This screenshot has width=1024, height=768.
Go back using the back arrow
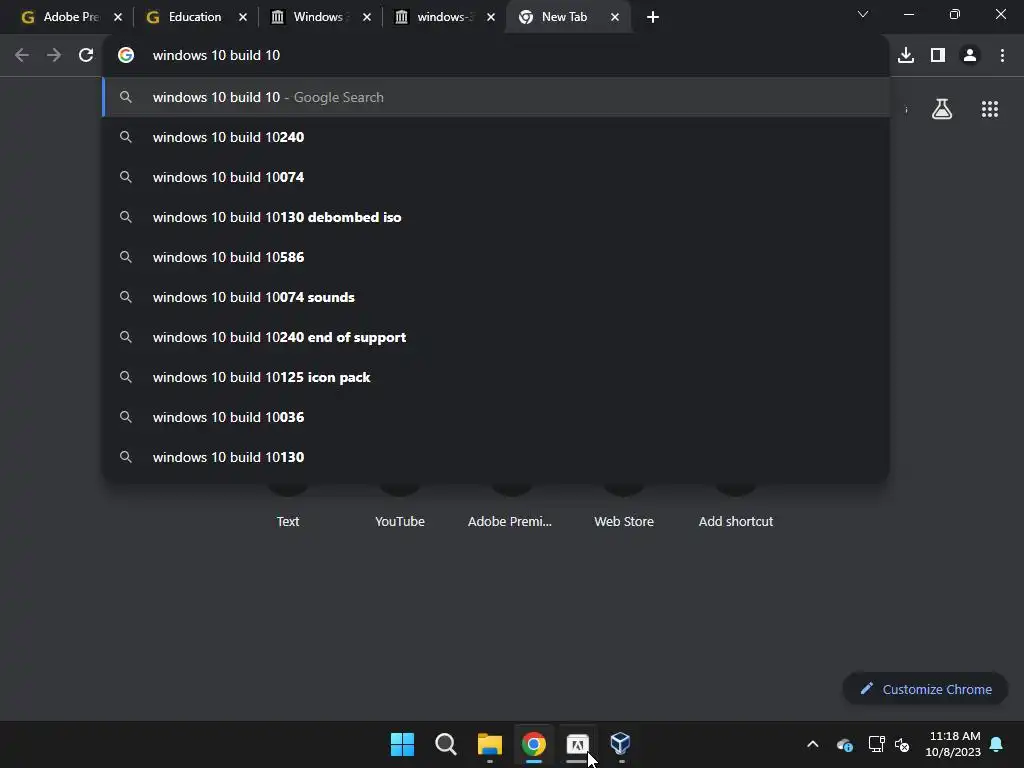pyautogui.click(x=22, y=56)
